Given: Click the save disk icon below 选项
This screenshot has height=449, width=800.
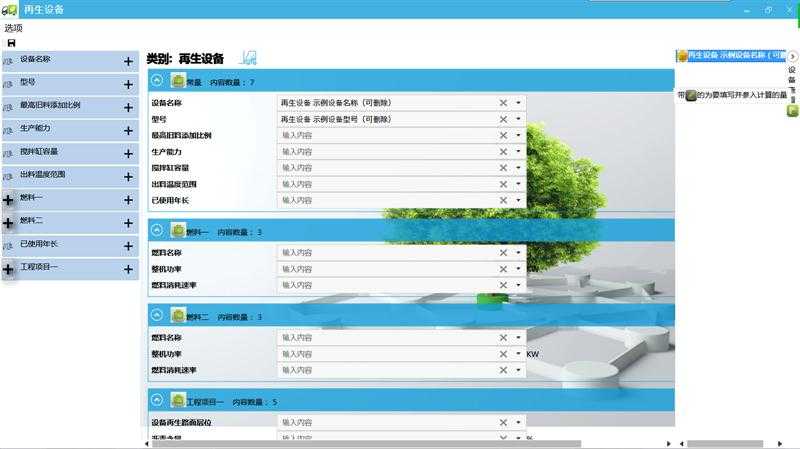Looking at the screenshot, I should [x=11, y=43].
